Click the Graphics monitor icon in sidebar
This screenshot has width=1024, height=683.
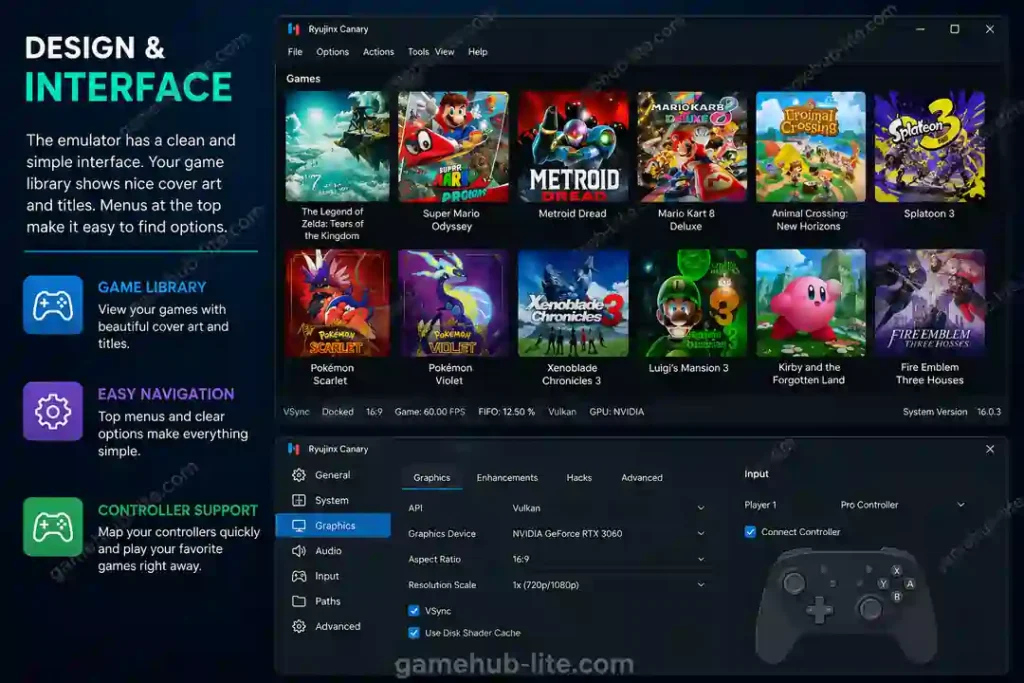click(299, 526)
